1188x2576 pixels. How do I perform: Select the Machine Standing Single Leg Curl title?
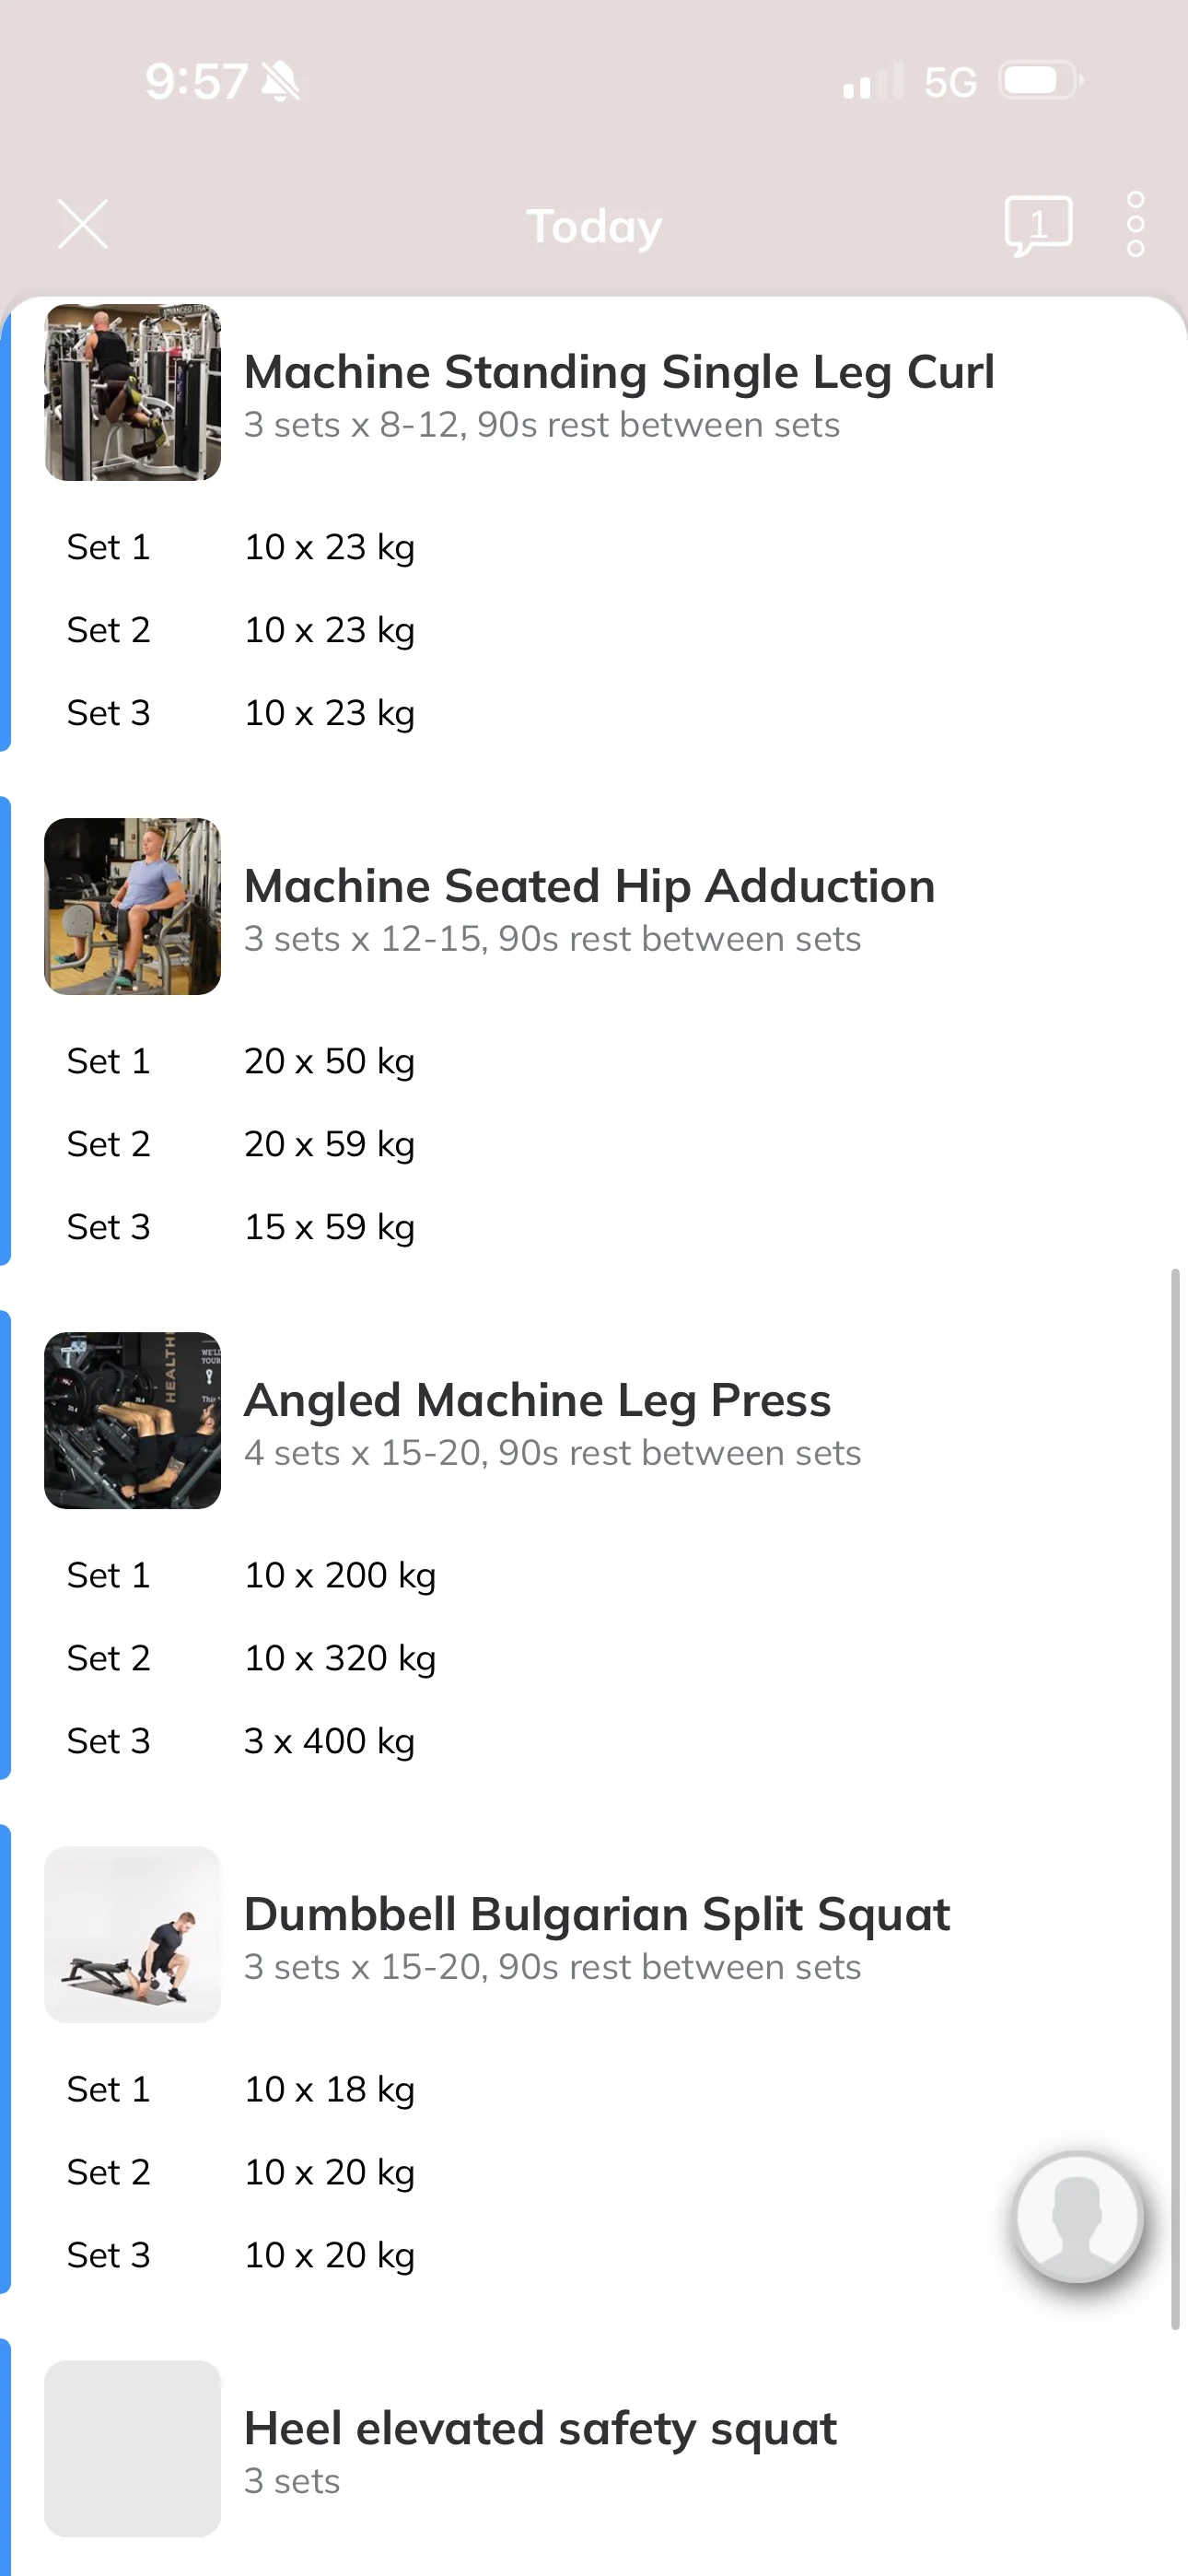click(x=619, y=372)
